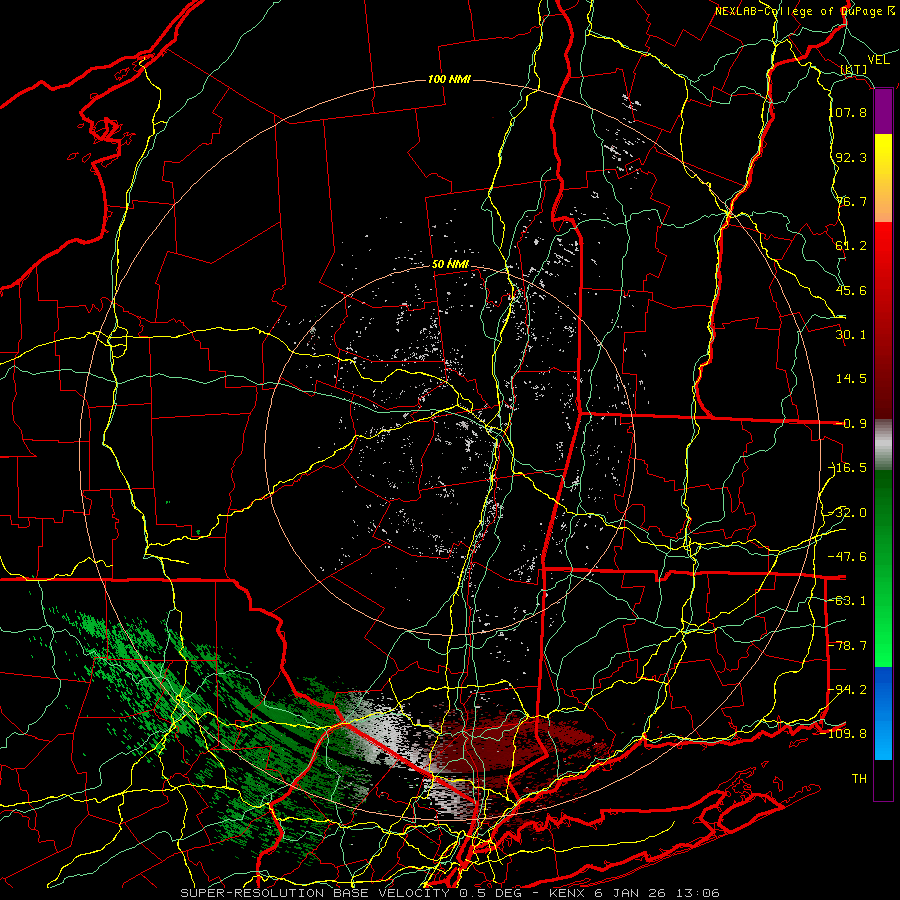Select the -16.5 velocity scale value
The width and height of the screenshot is (900, 900).
click(848, 468)
